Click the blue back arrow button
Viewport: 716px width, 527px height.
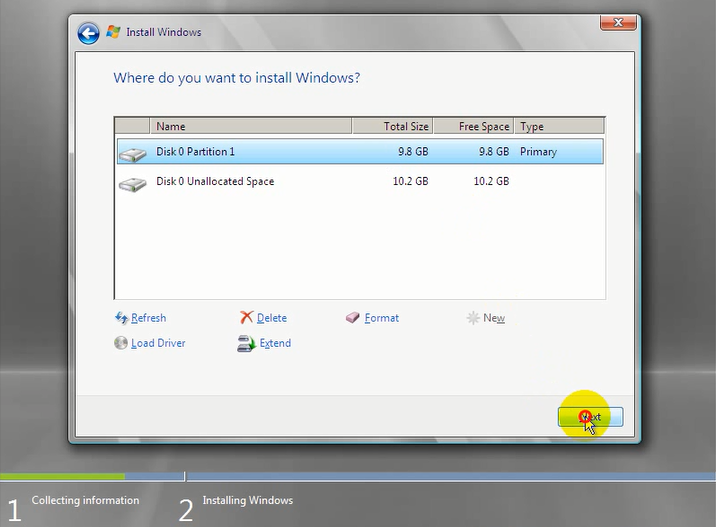pos(88,33)
